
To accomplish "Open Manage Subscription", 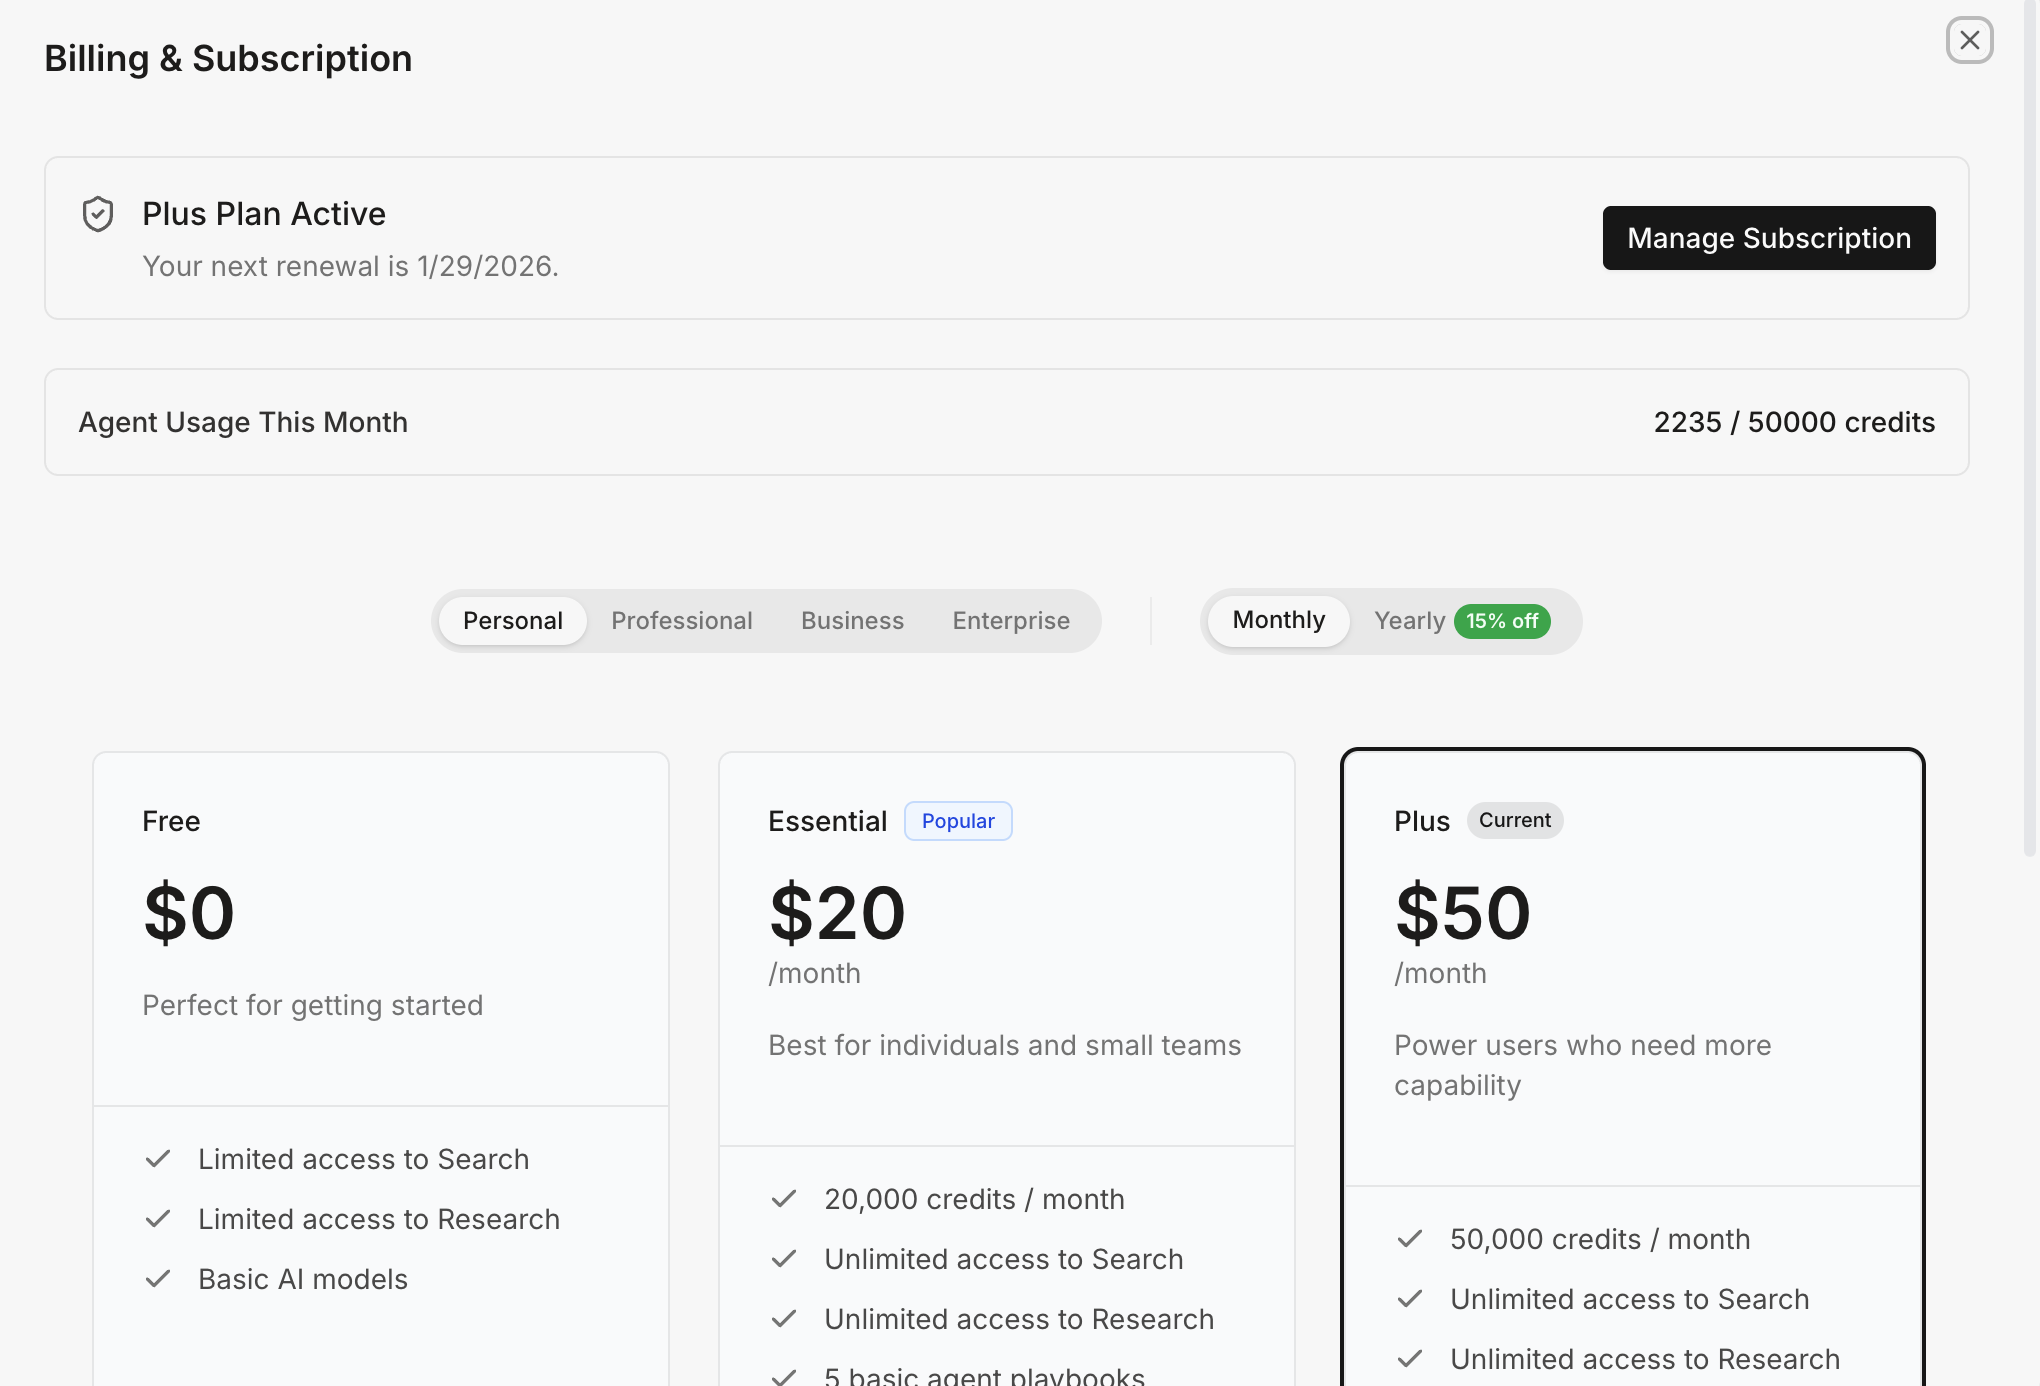I will pyautogui.click(x=1768, y=238).
